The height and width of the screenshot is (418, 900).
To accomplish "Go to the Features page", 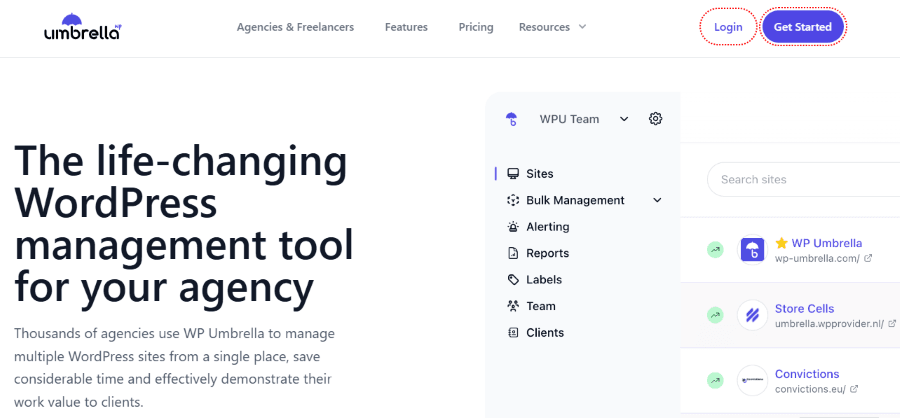I will coord(406,27).
